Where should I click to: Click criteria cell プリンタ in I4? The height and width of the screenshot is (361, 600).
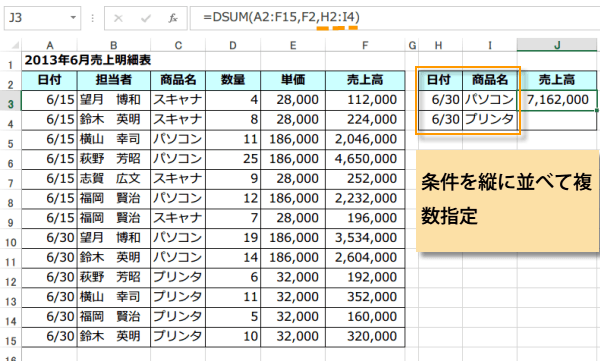coord(490,120)
